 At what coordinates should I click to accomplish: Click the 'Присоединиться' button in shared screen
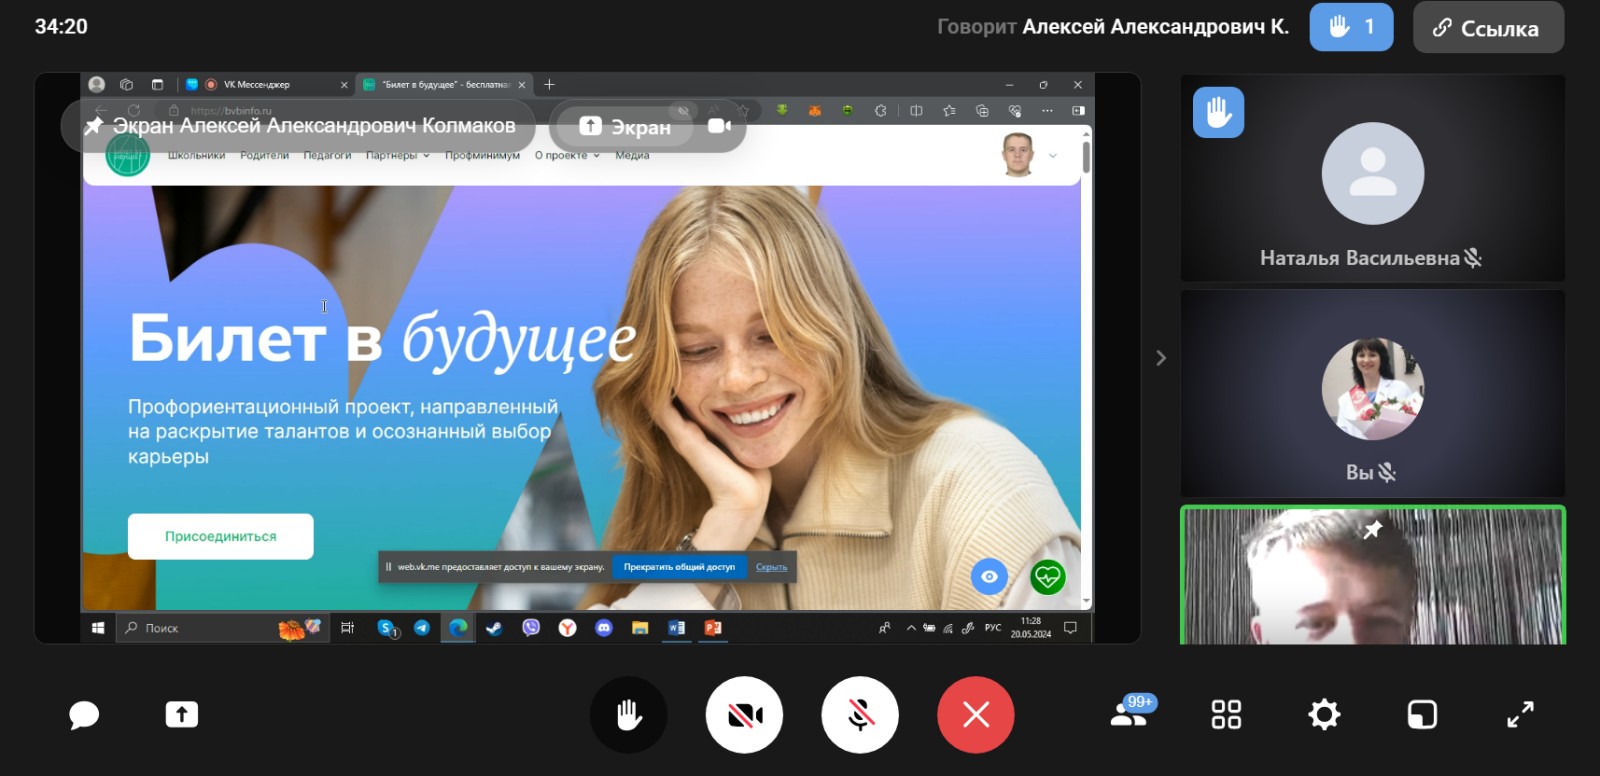(220, 536)
